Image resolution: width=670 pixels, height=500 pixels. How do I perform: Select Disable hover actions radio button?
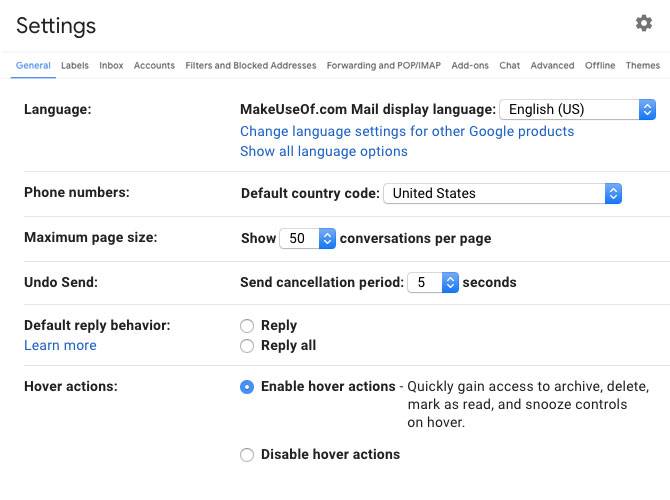tap(247, 455)
